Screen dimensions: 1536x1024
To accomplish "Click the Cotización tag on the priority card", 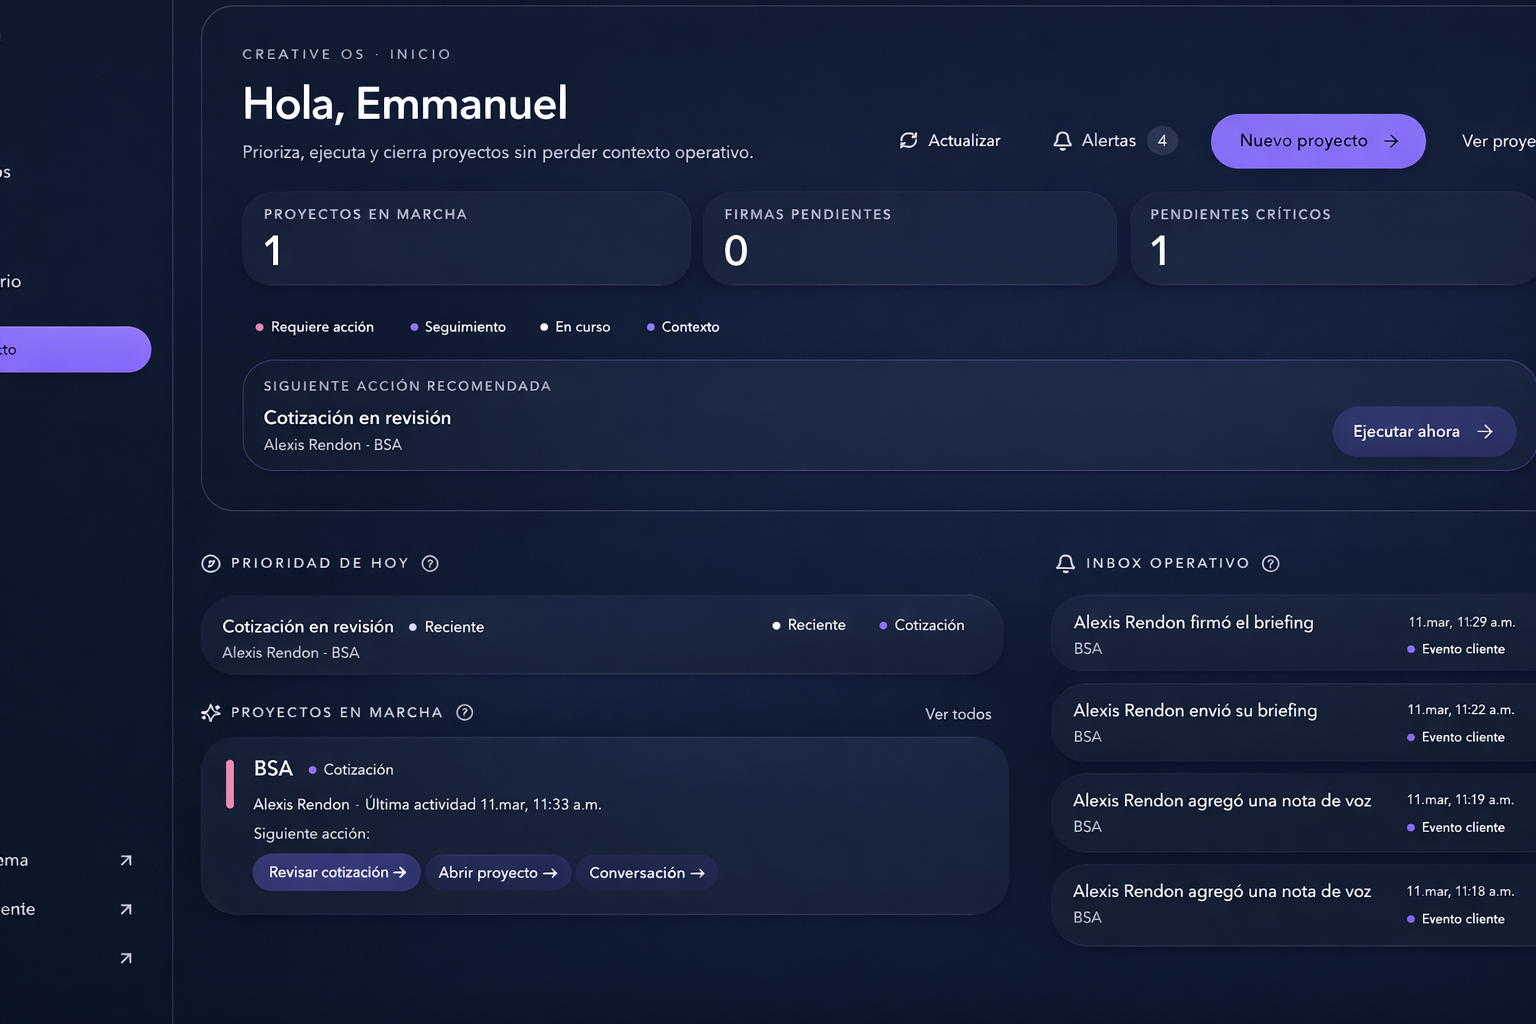I will (922, 625).
